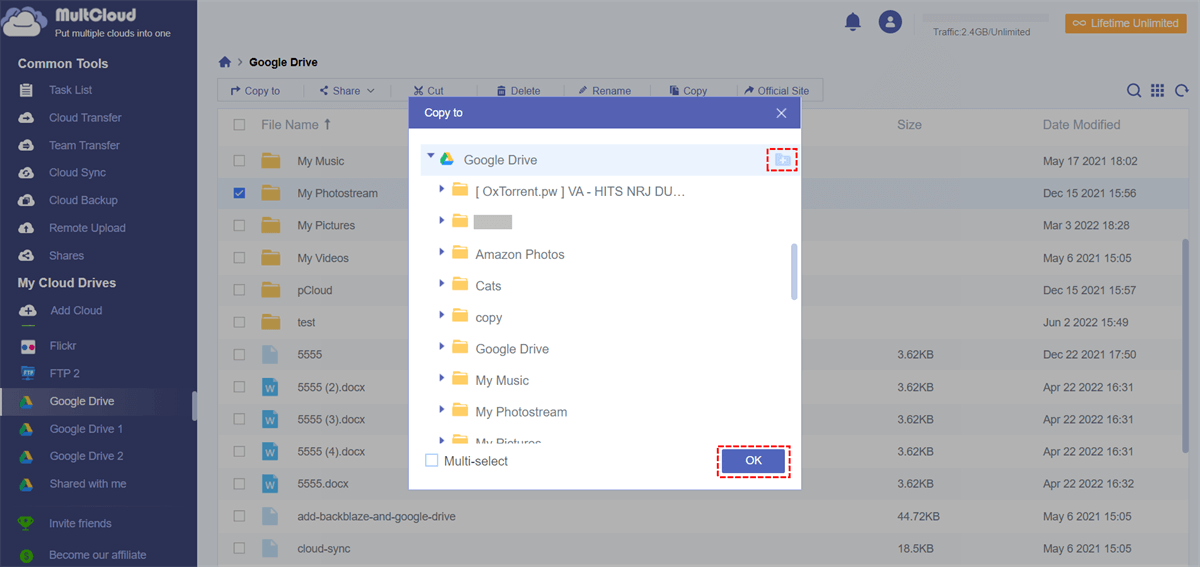Check the cloud-sync file checkbox

coord(239,549)
